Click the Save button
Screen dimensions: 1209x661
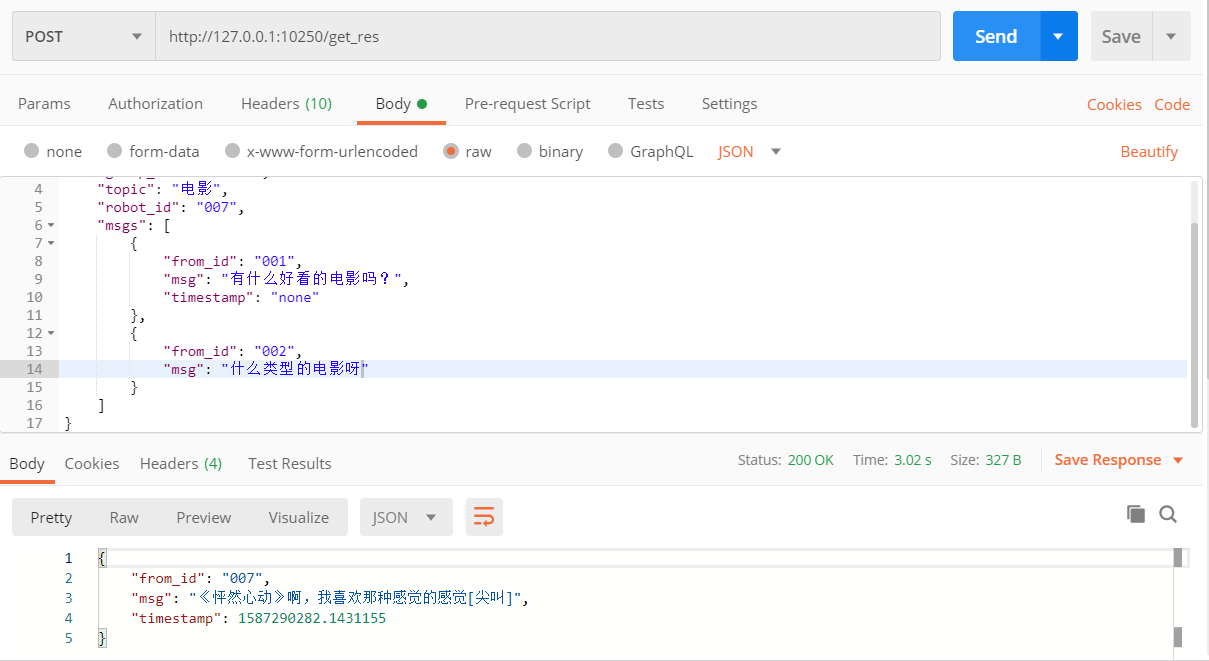pos(1121,36)
